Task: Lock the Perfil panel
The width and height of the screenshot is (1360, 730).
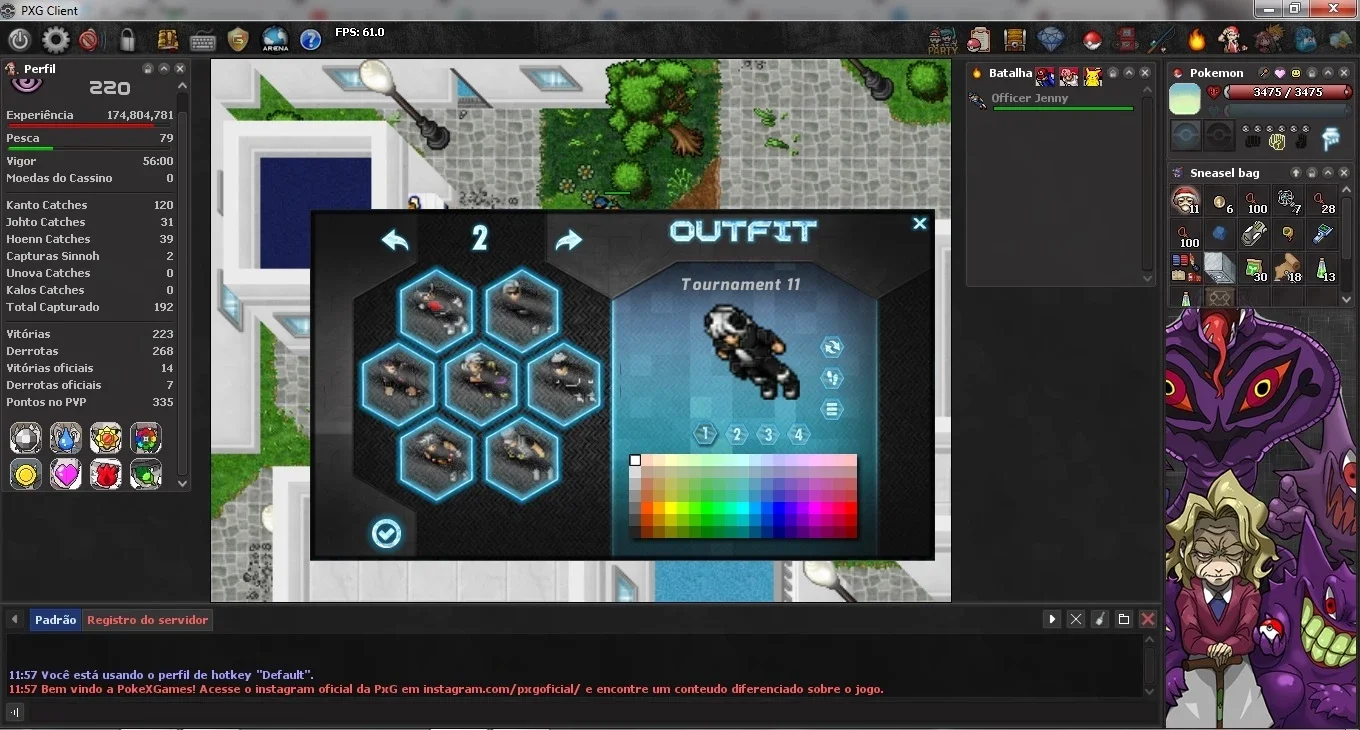Action: 148,69
